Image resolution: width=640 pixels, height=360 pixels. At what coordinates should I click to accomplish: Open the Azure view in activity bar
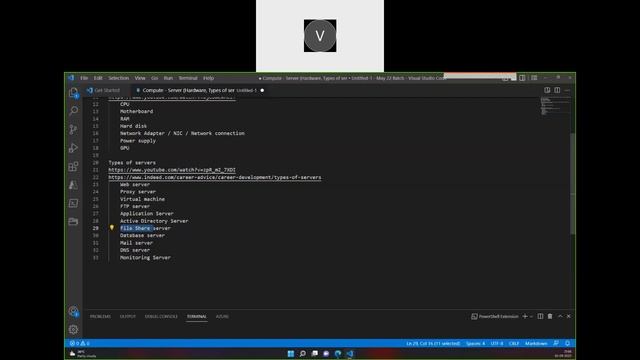click(x=73, y=184)
